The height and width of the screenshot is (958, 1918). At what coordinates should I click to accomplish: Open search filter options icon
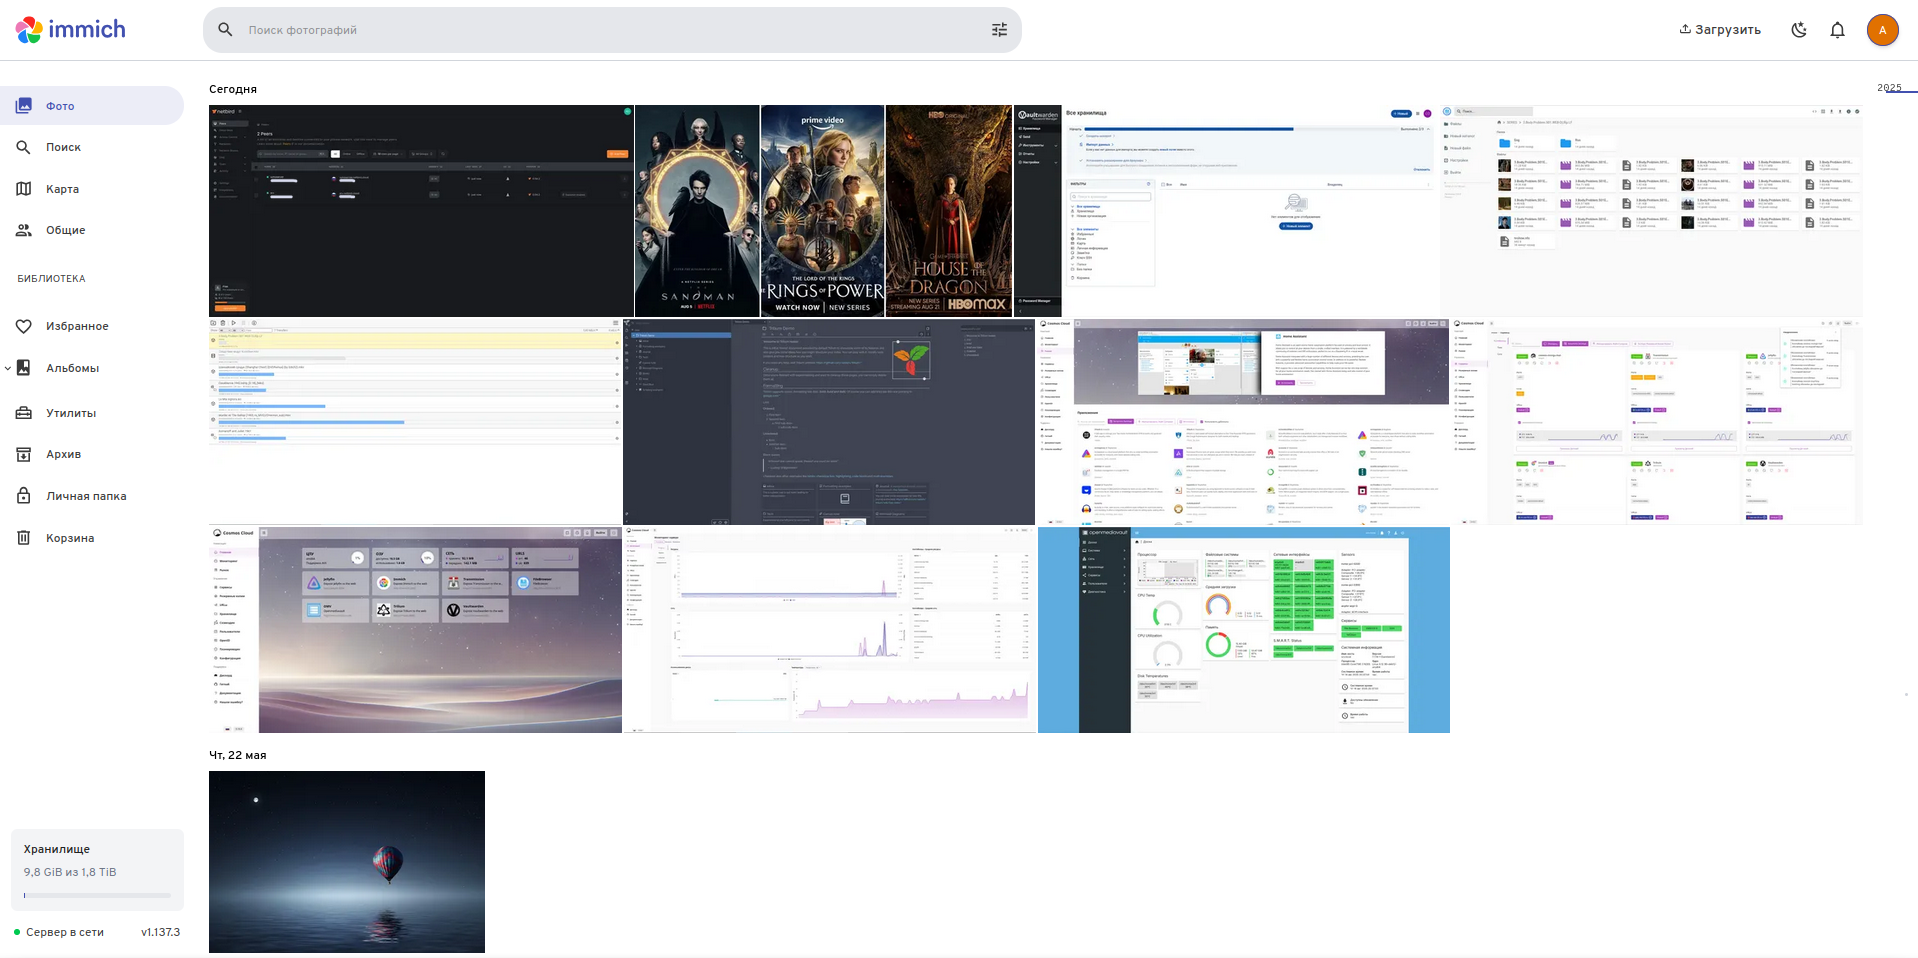(999, 30)
